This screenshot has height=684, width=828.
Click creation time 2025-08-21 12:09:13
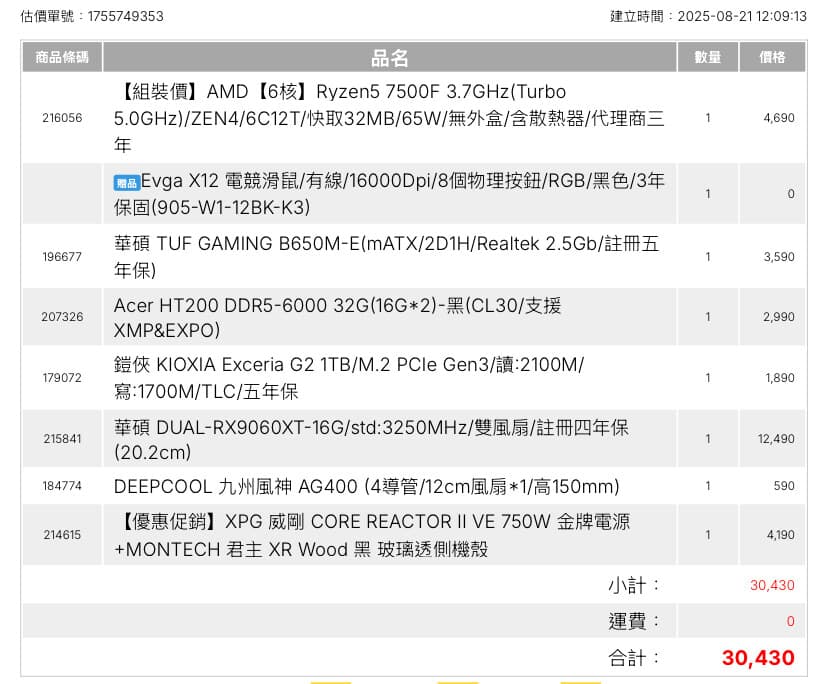click(x=742, y=16)
